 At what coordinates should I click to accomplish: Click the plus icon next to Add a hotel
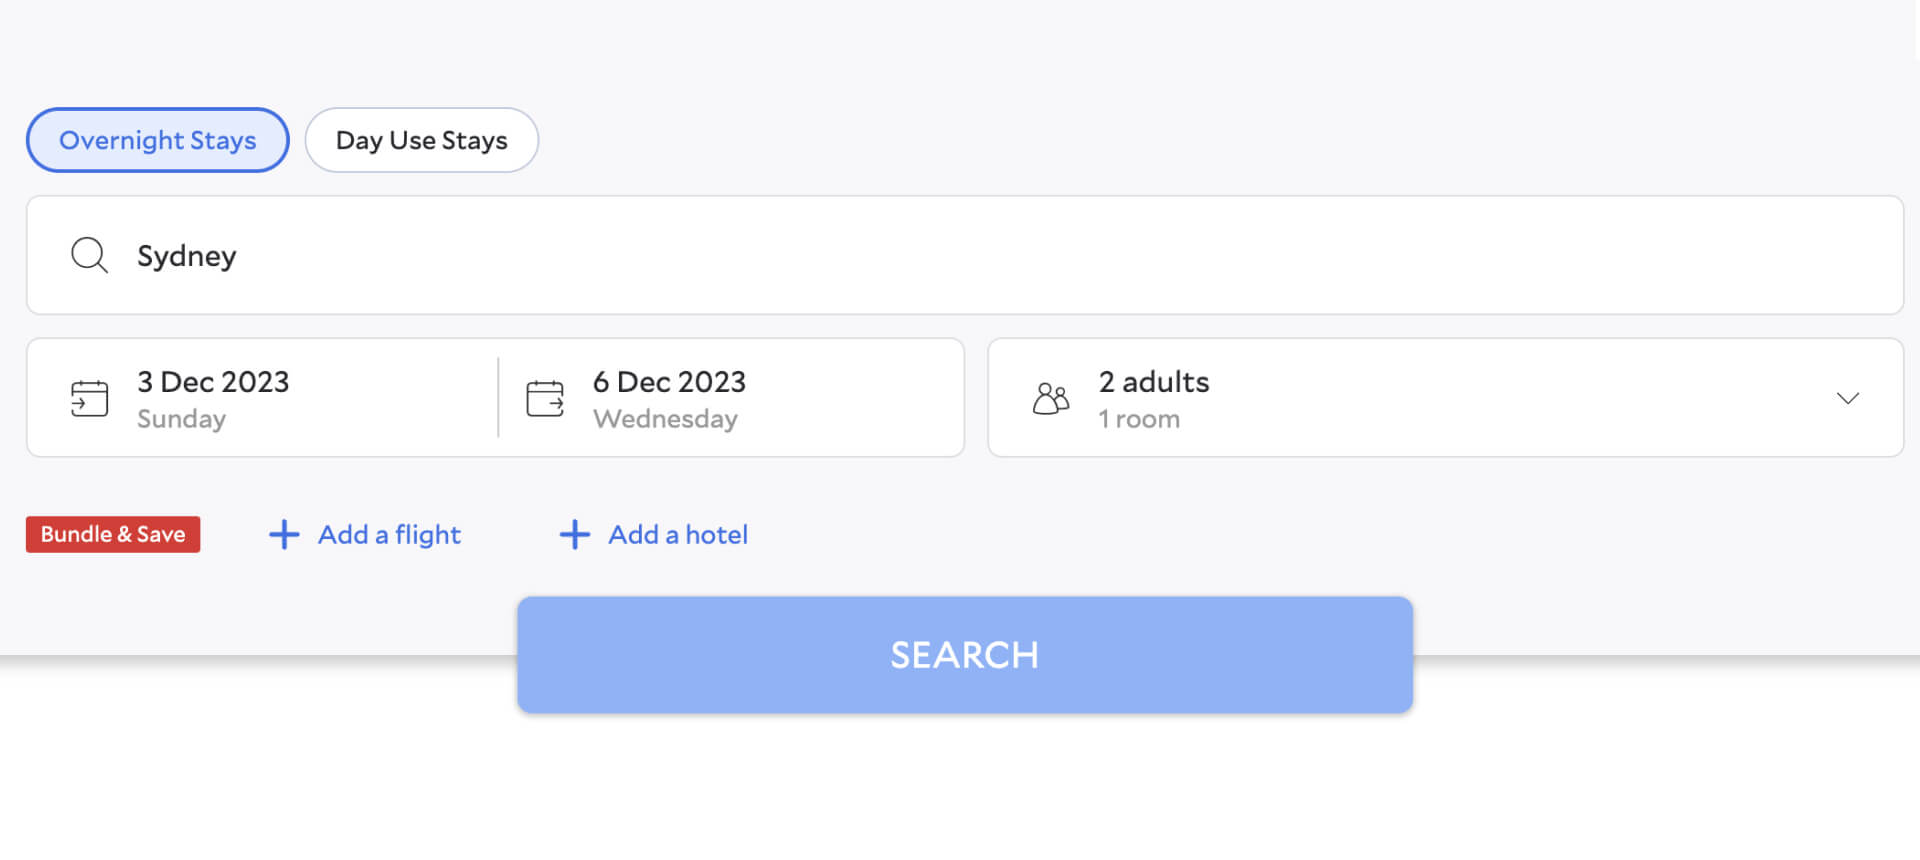pos(574,534)
